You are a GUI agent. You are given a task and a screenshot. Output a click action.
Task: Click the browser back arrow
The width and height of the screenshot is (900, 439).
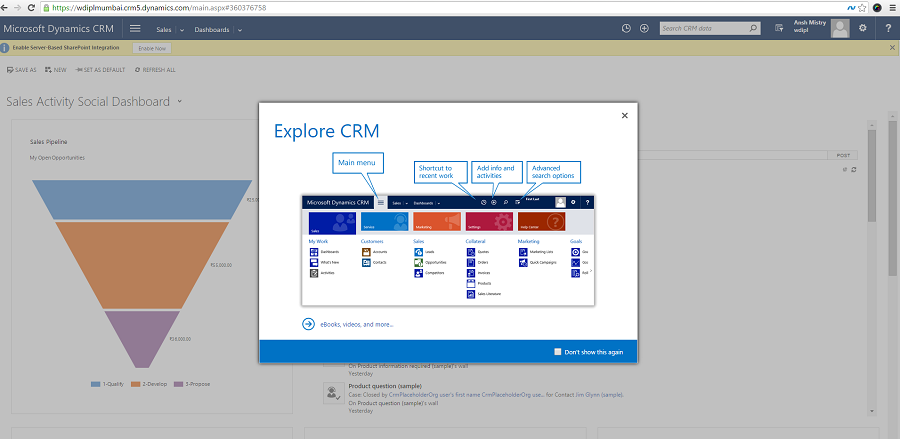5,8
